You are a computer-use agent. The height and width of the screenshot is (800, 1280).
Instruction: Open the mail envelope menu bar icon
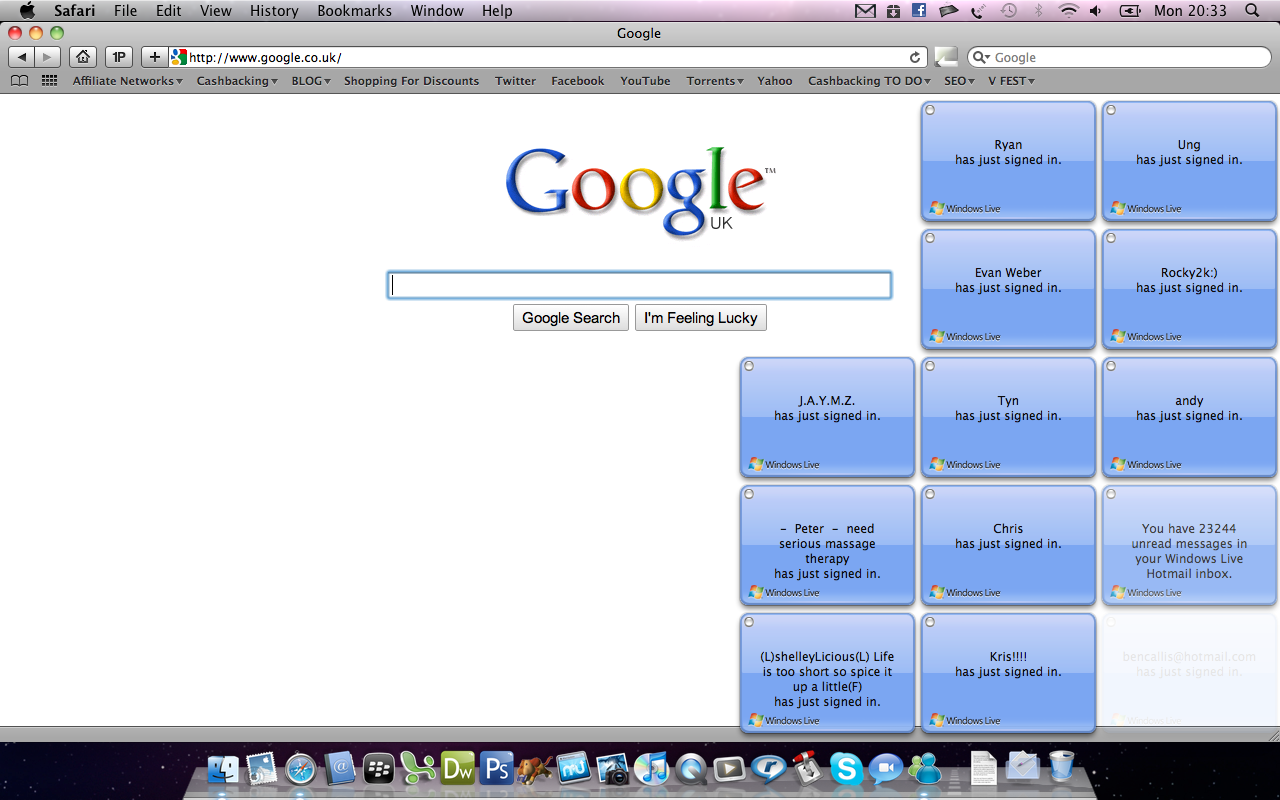(865, 11)
